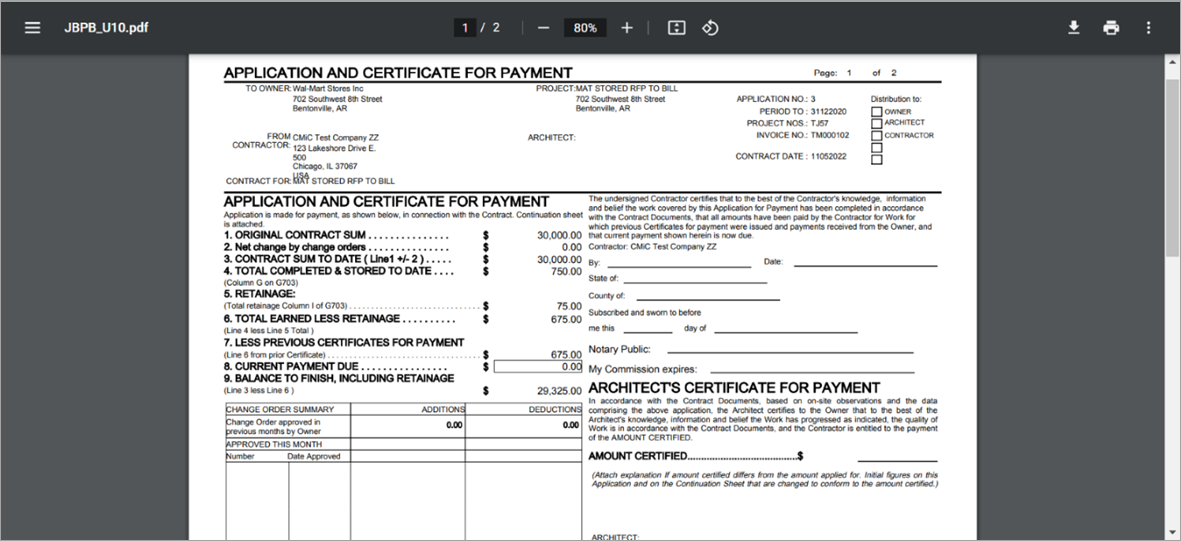Click the blank checkbox directly below CONTRACTOR
Image resolution: width=1181 pixels, height=541 pixels.
[x=876, y=148]
